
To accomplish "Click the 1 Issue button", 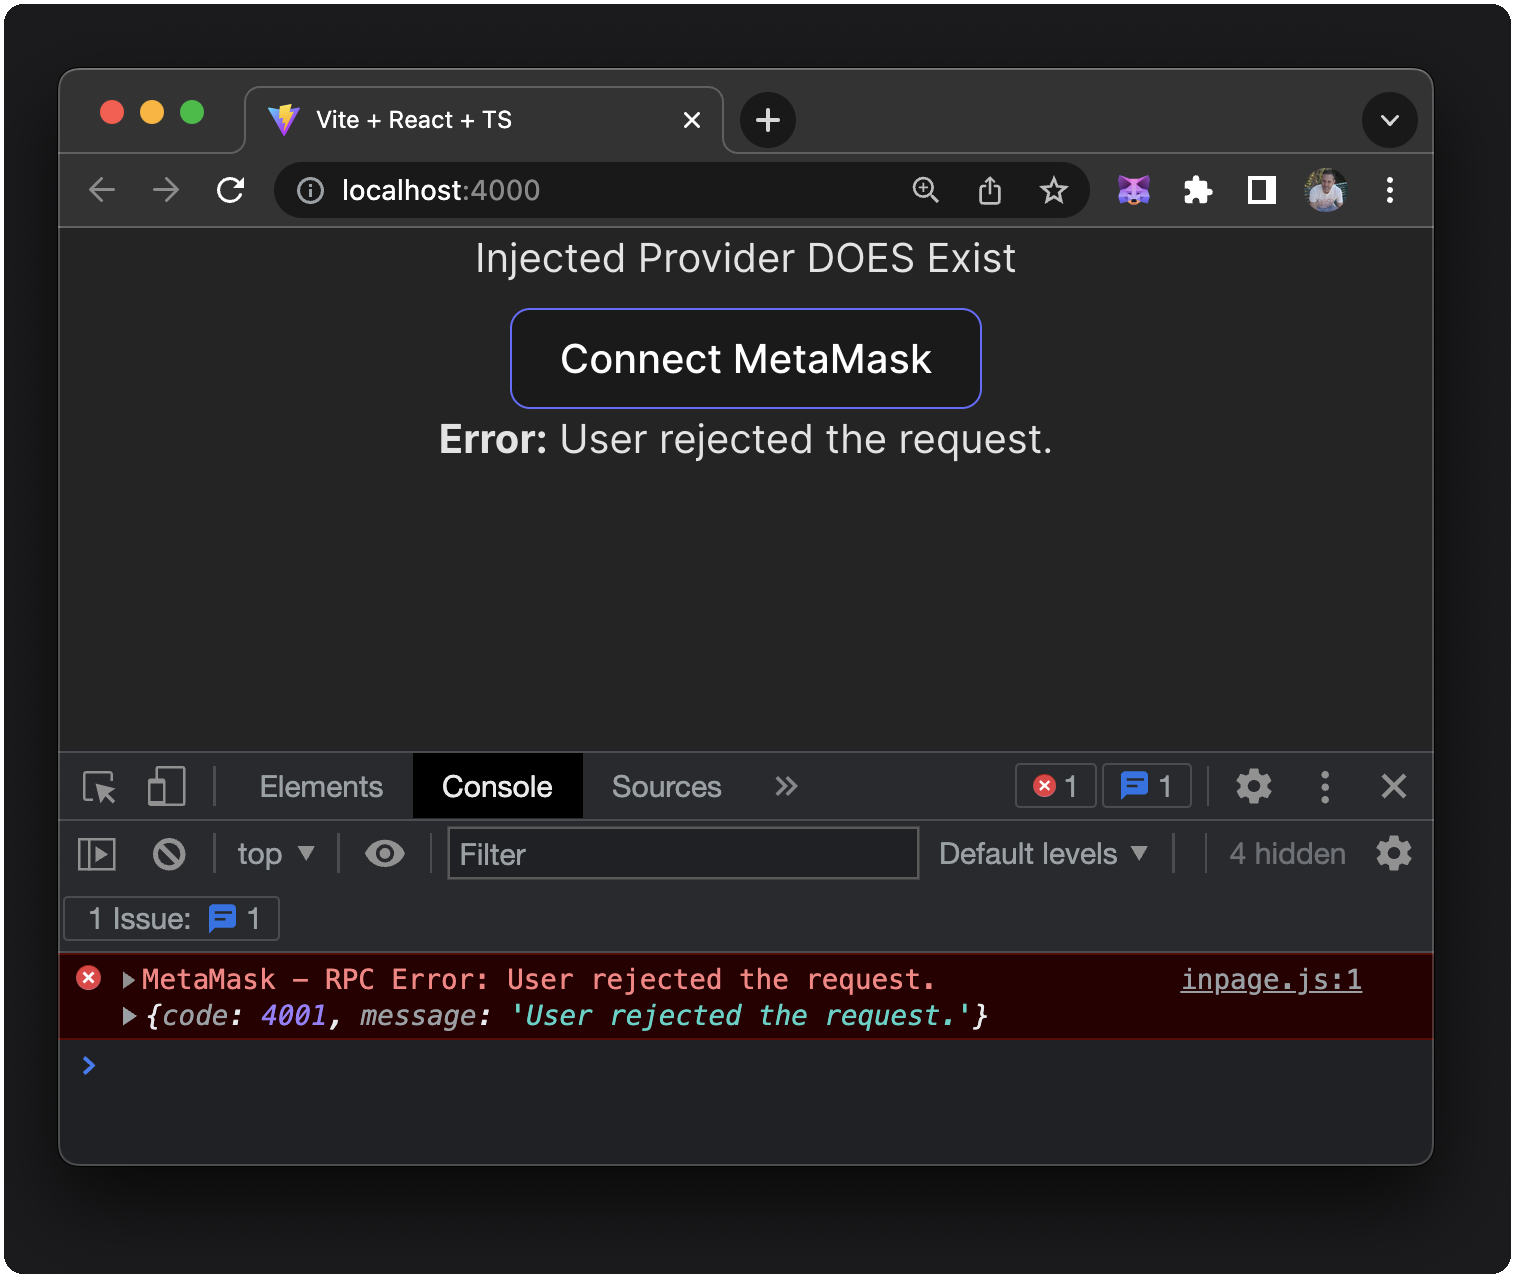I will click(172, 918).
